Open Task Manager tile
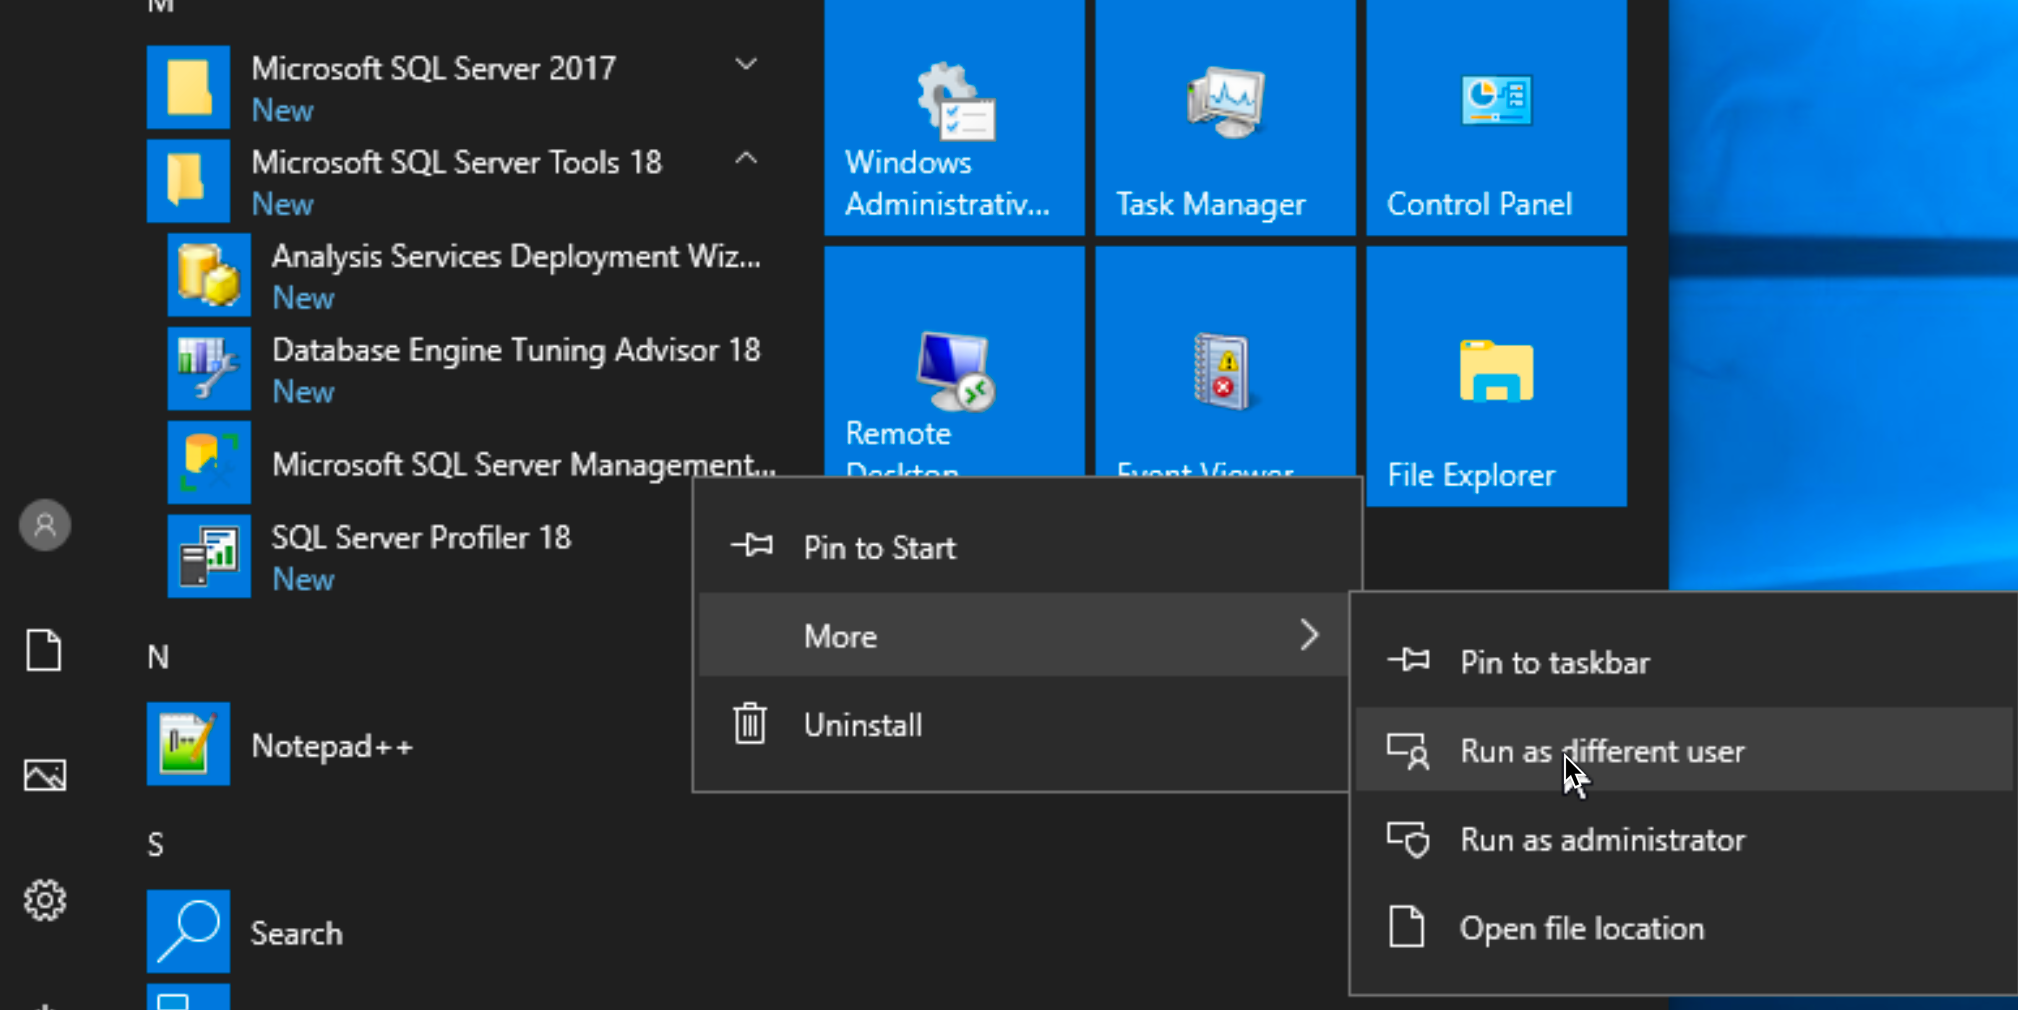Image resolution: width=2018 pixels, height=1010 pixels. click(1225, 118)
